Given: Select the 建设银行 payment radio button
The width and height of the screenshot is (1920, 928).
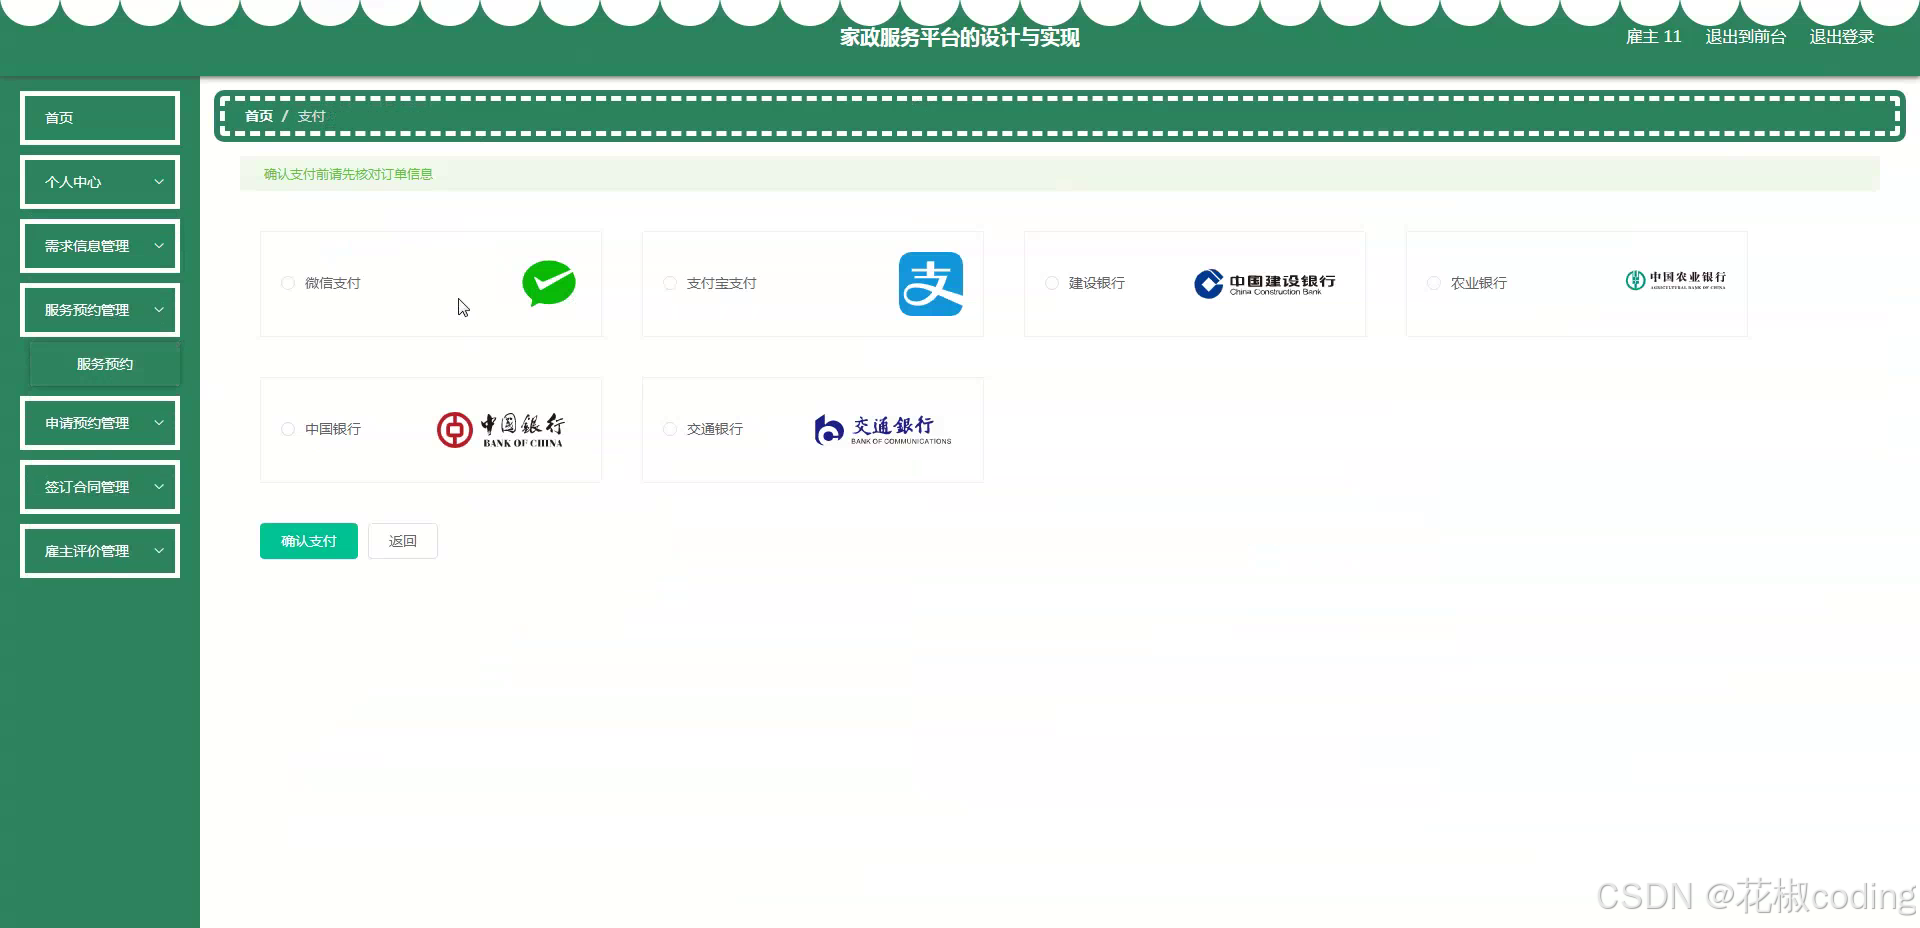Looking at the screenshot, I should click(x=1051, y=283).
